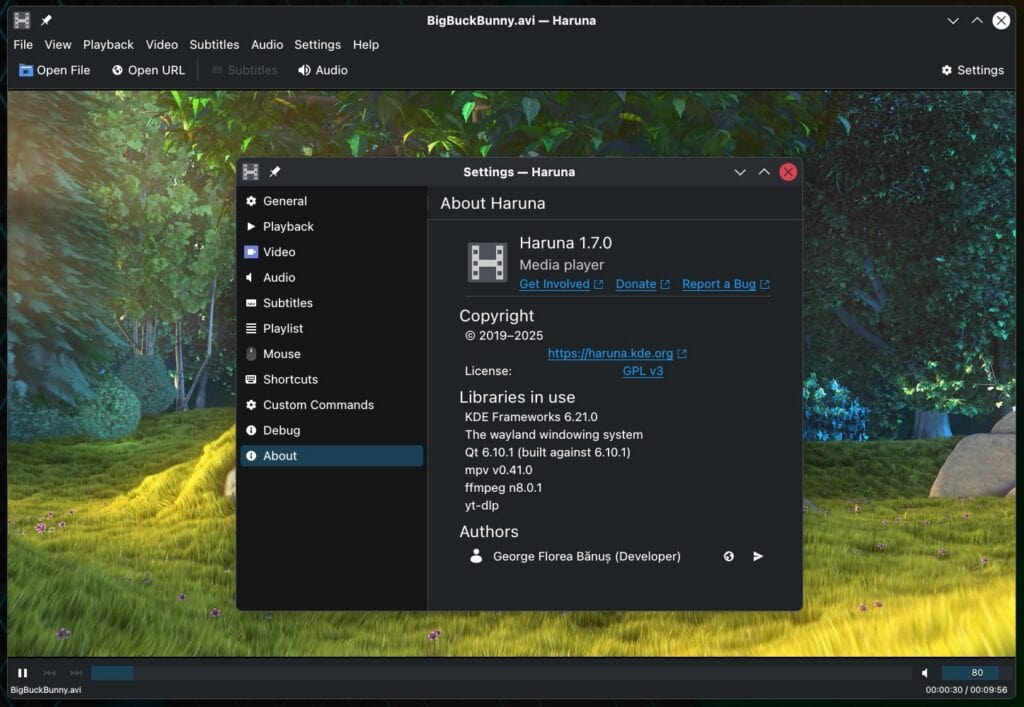Click the chevron-down on the Settings window titlebar
The height and width of the screenshot is (707, 1024).
(740, 171)
